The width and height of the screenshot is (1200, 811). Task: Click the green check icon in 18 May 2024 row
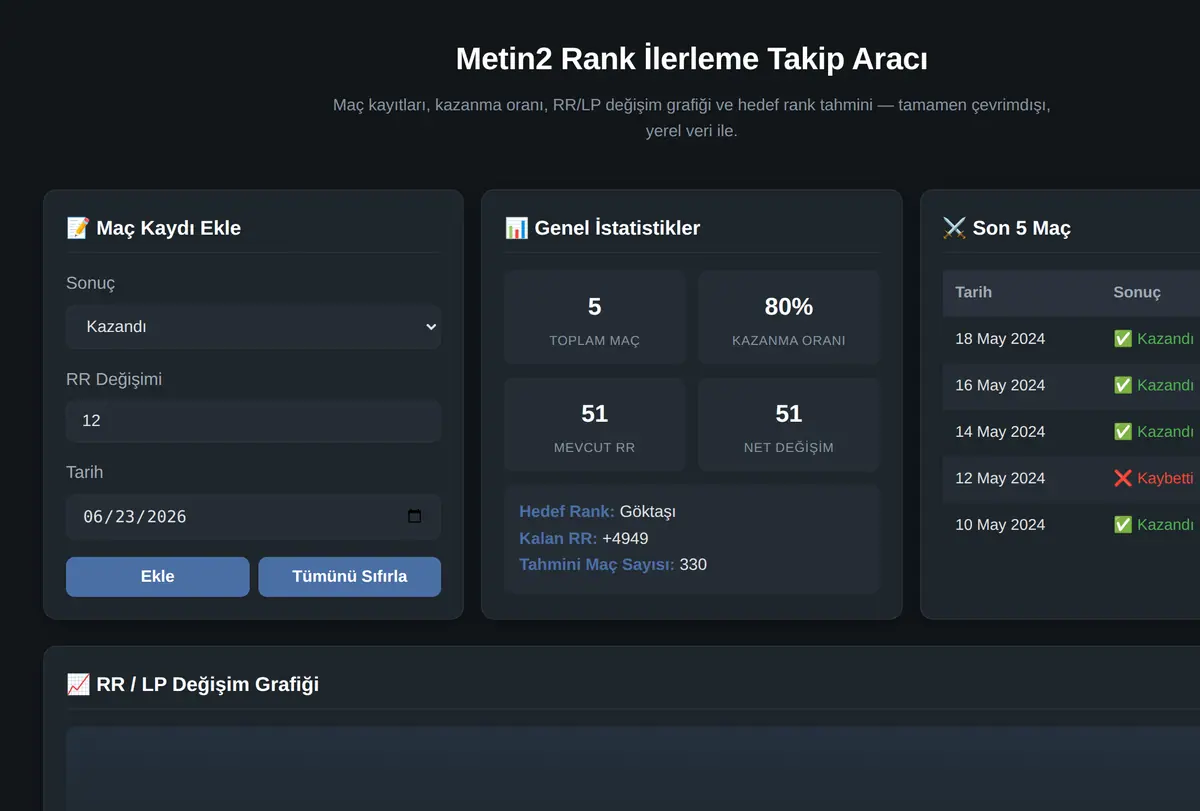(1123, 339)
